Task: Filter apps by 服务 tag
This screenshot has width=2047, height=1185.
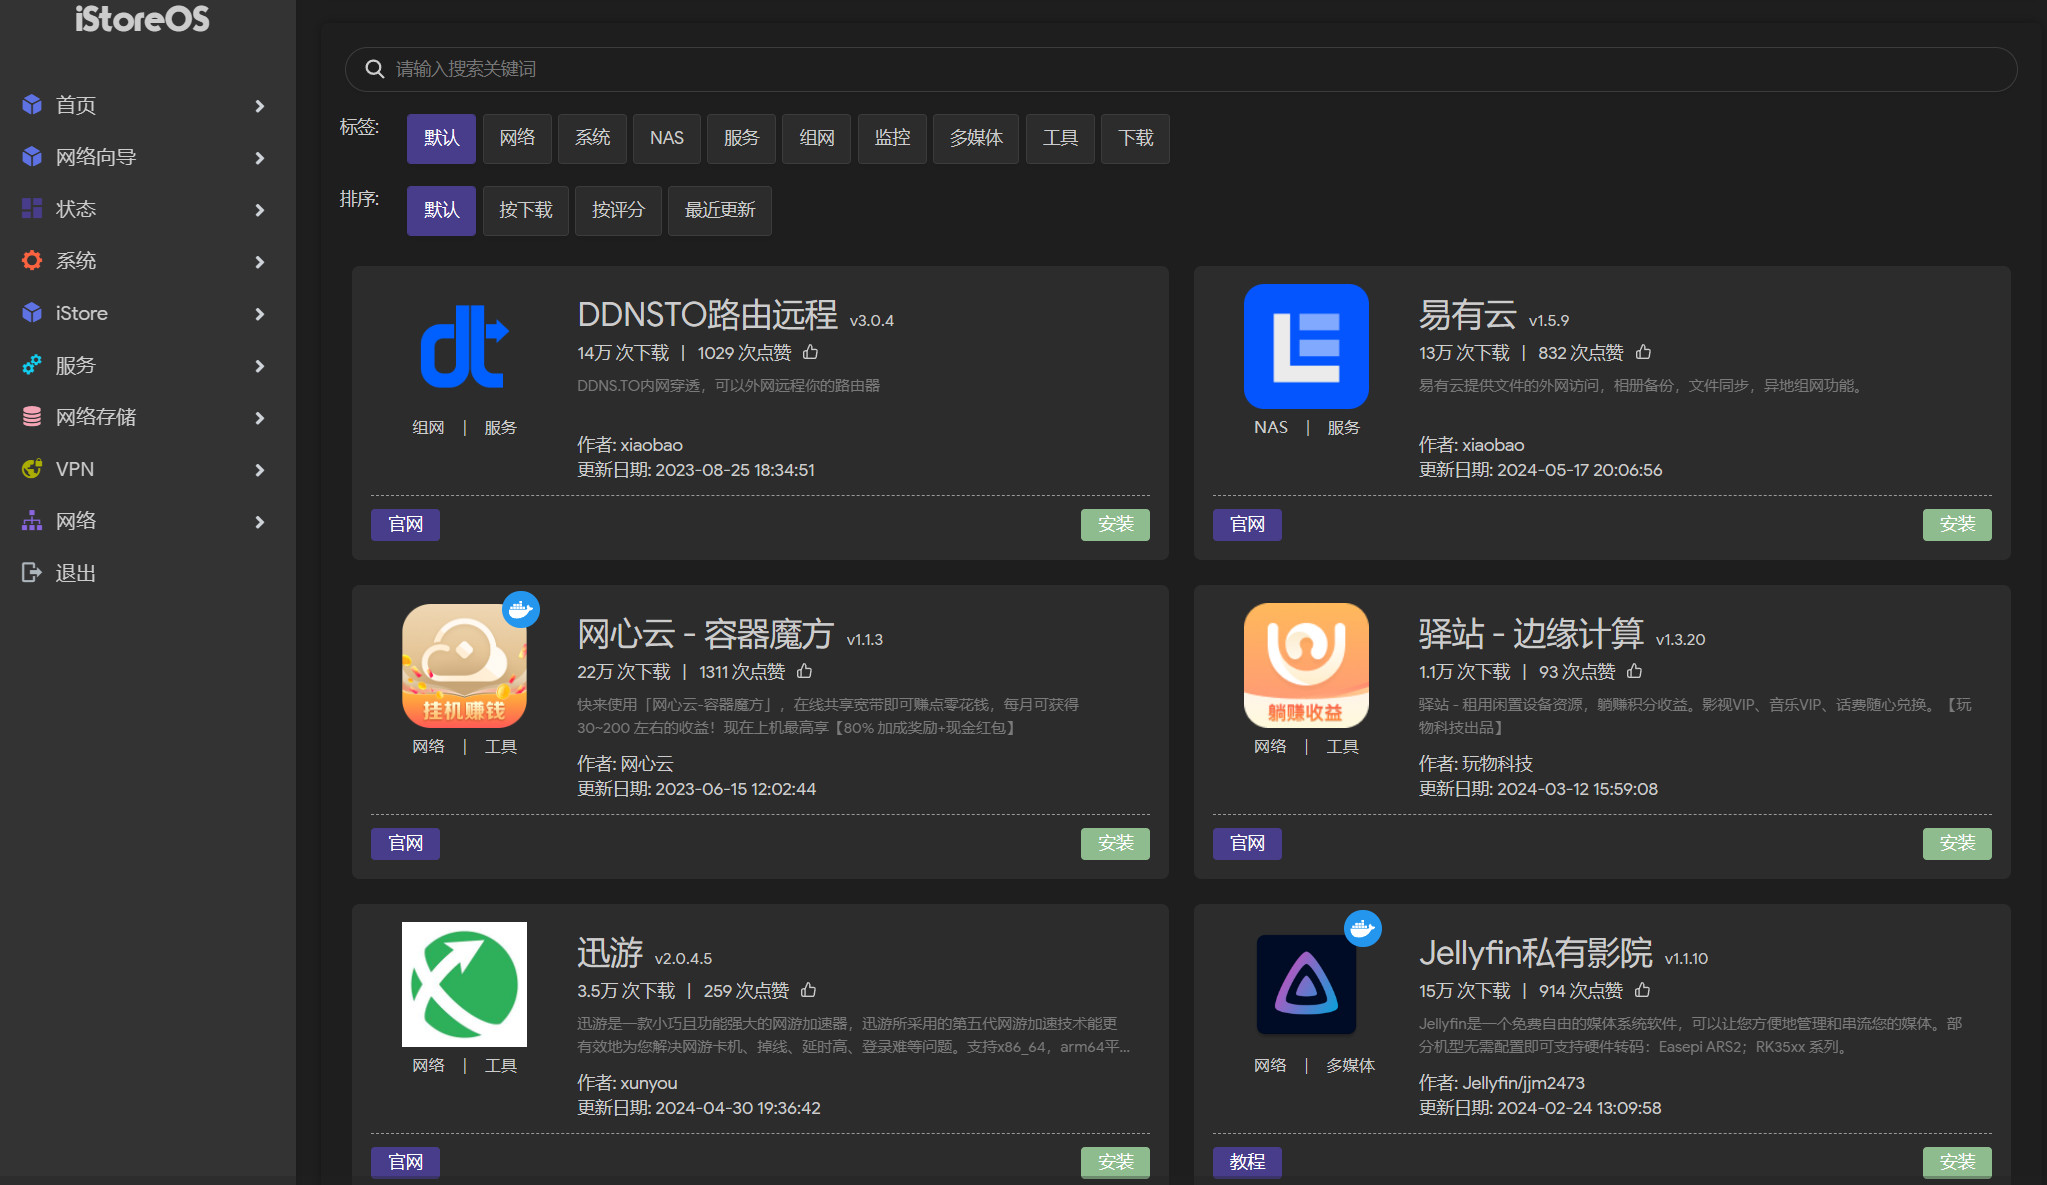Action: 741,138
